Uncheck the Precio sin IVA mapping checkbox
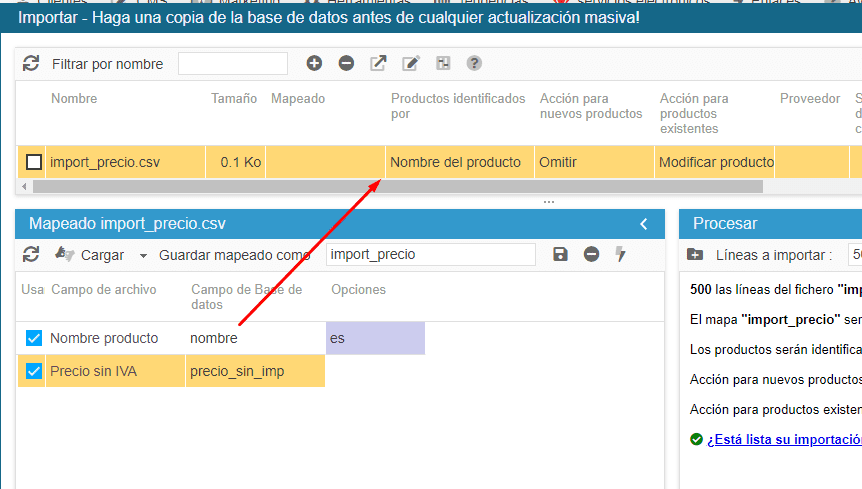862x489 pixels. [34, 372]
